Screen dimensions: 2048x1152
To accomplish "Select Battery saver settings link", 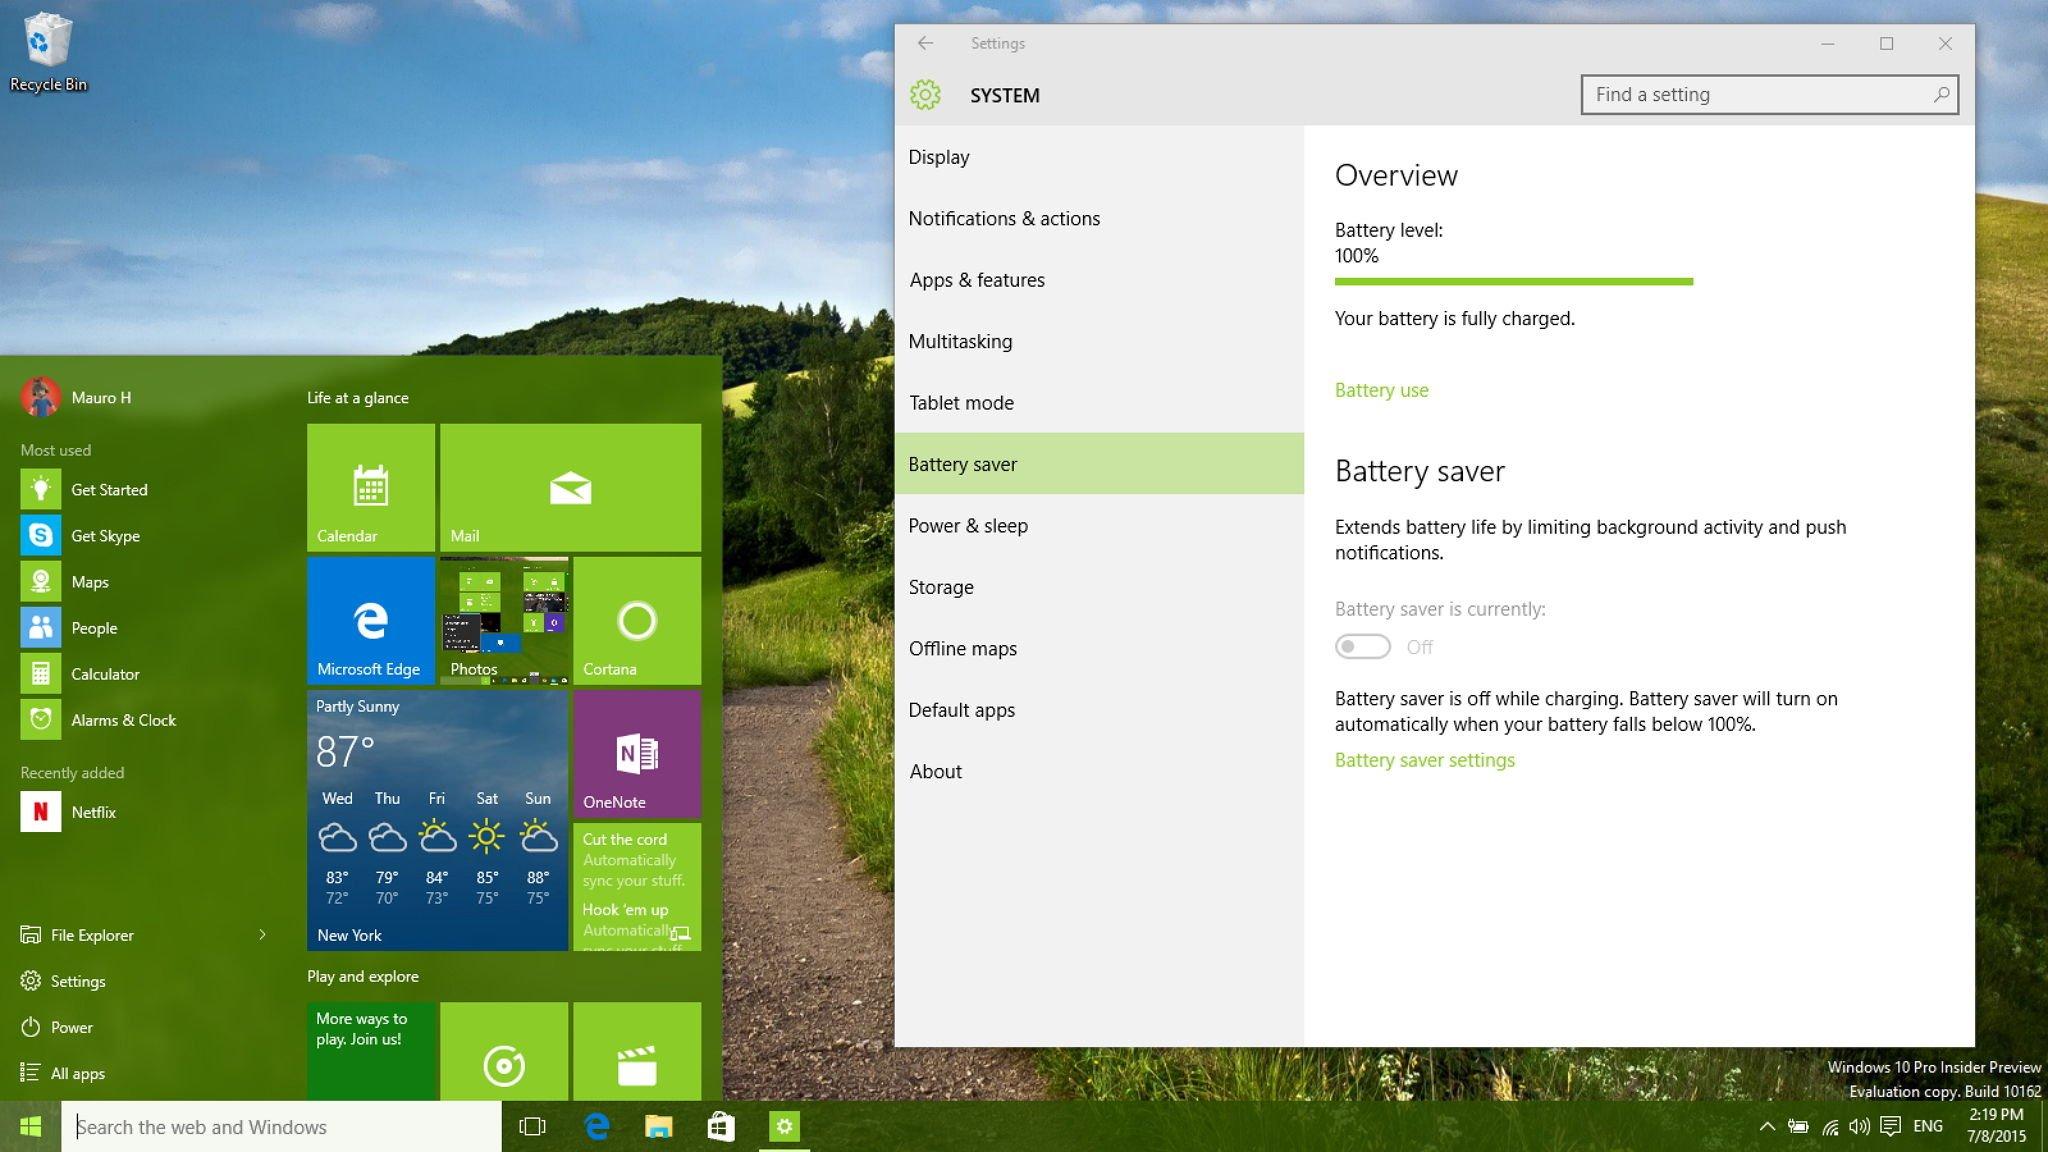I will [x=1423, y=760].
